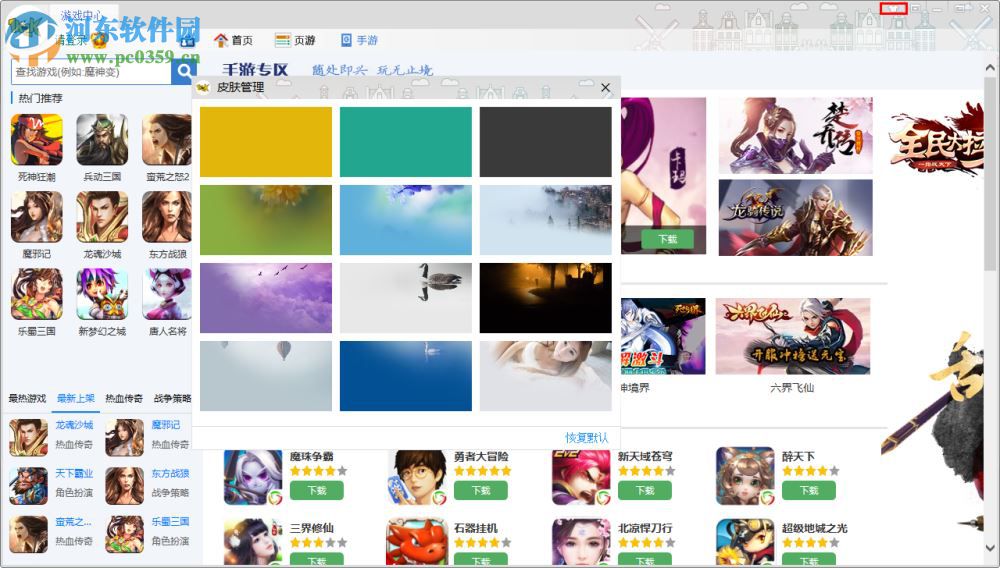Apply the sleeping girl skin thumbnail
This screenshot has width=1000, height=568.
[x=545, y=376]
